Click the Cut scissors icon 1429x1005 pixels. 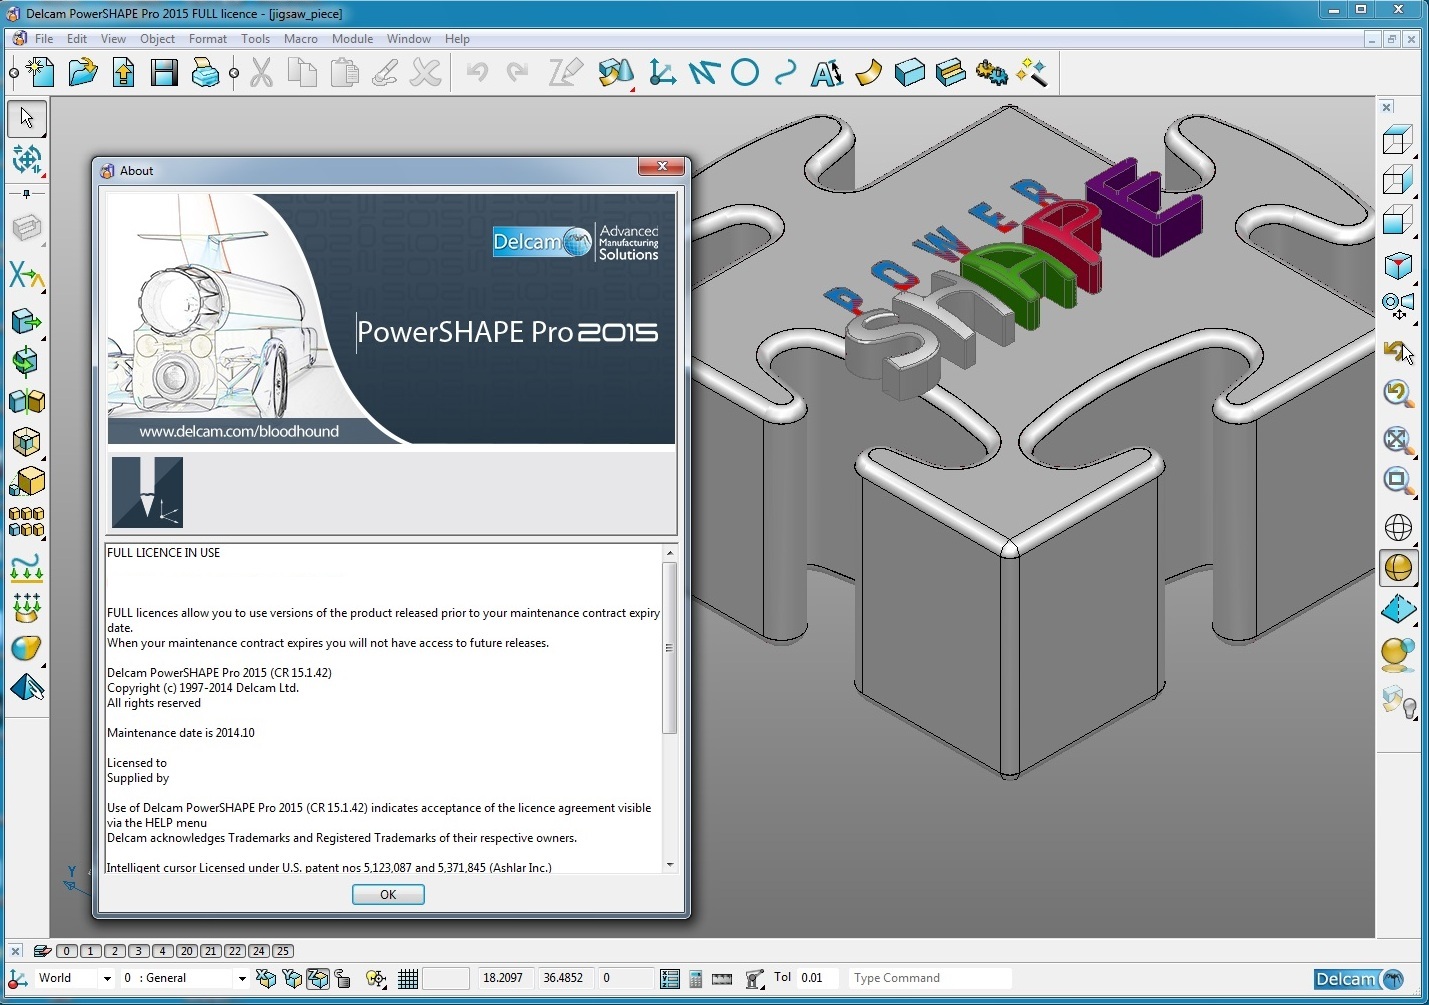262,72
